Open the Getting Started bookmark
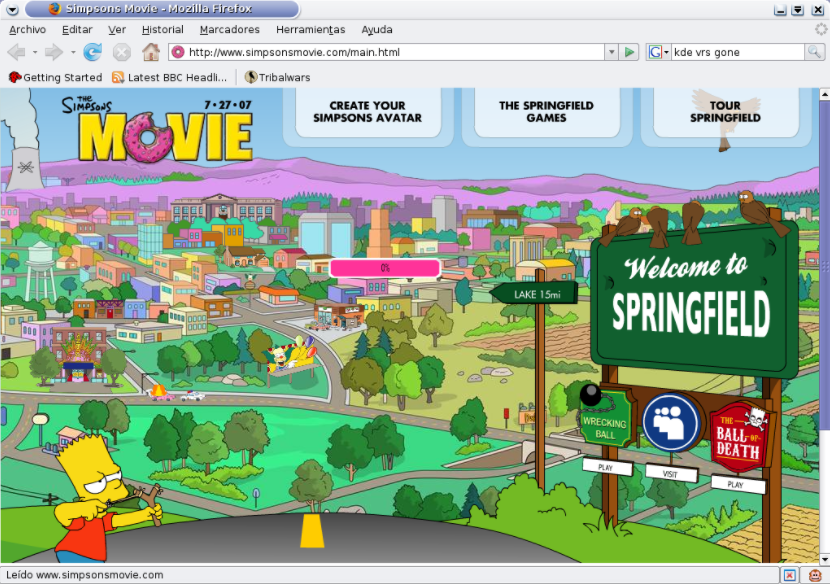The image size is (830, 584). (x=56, y=77)
